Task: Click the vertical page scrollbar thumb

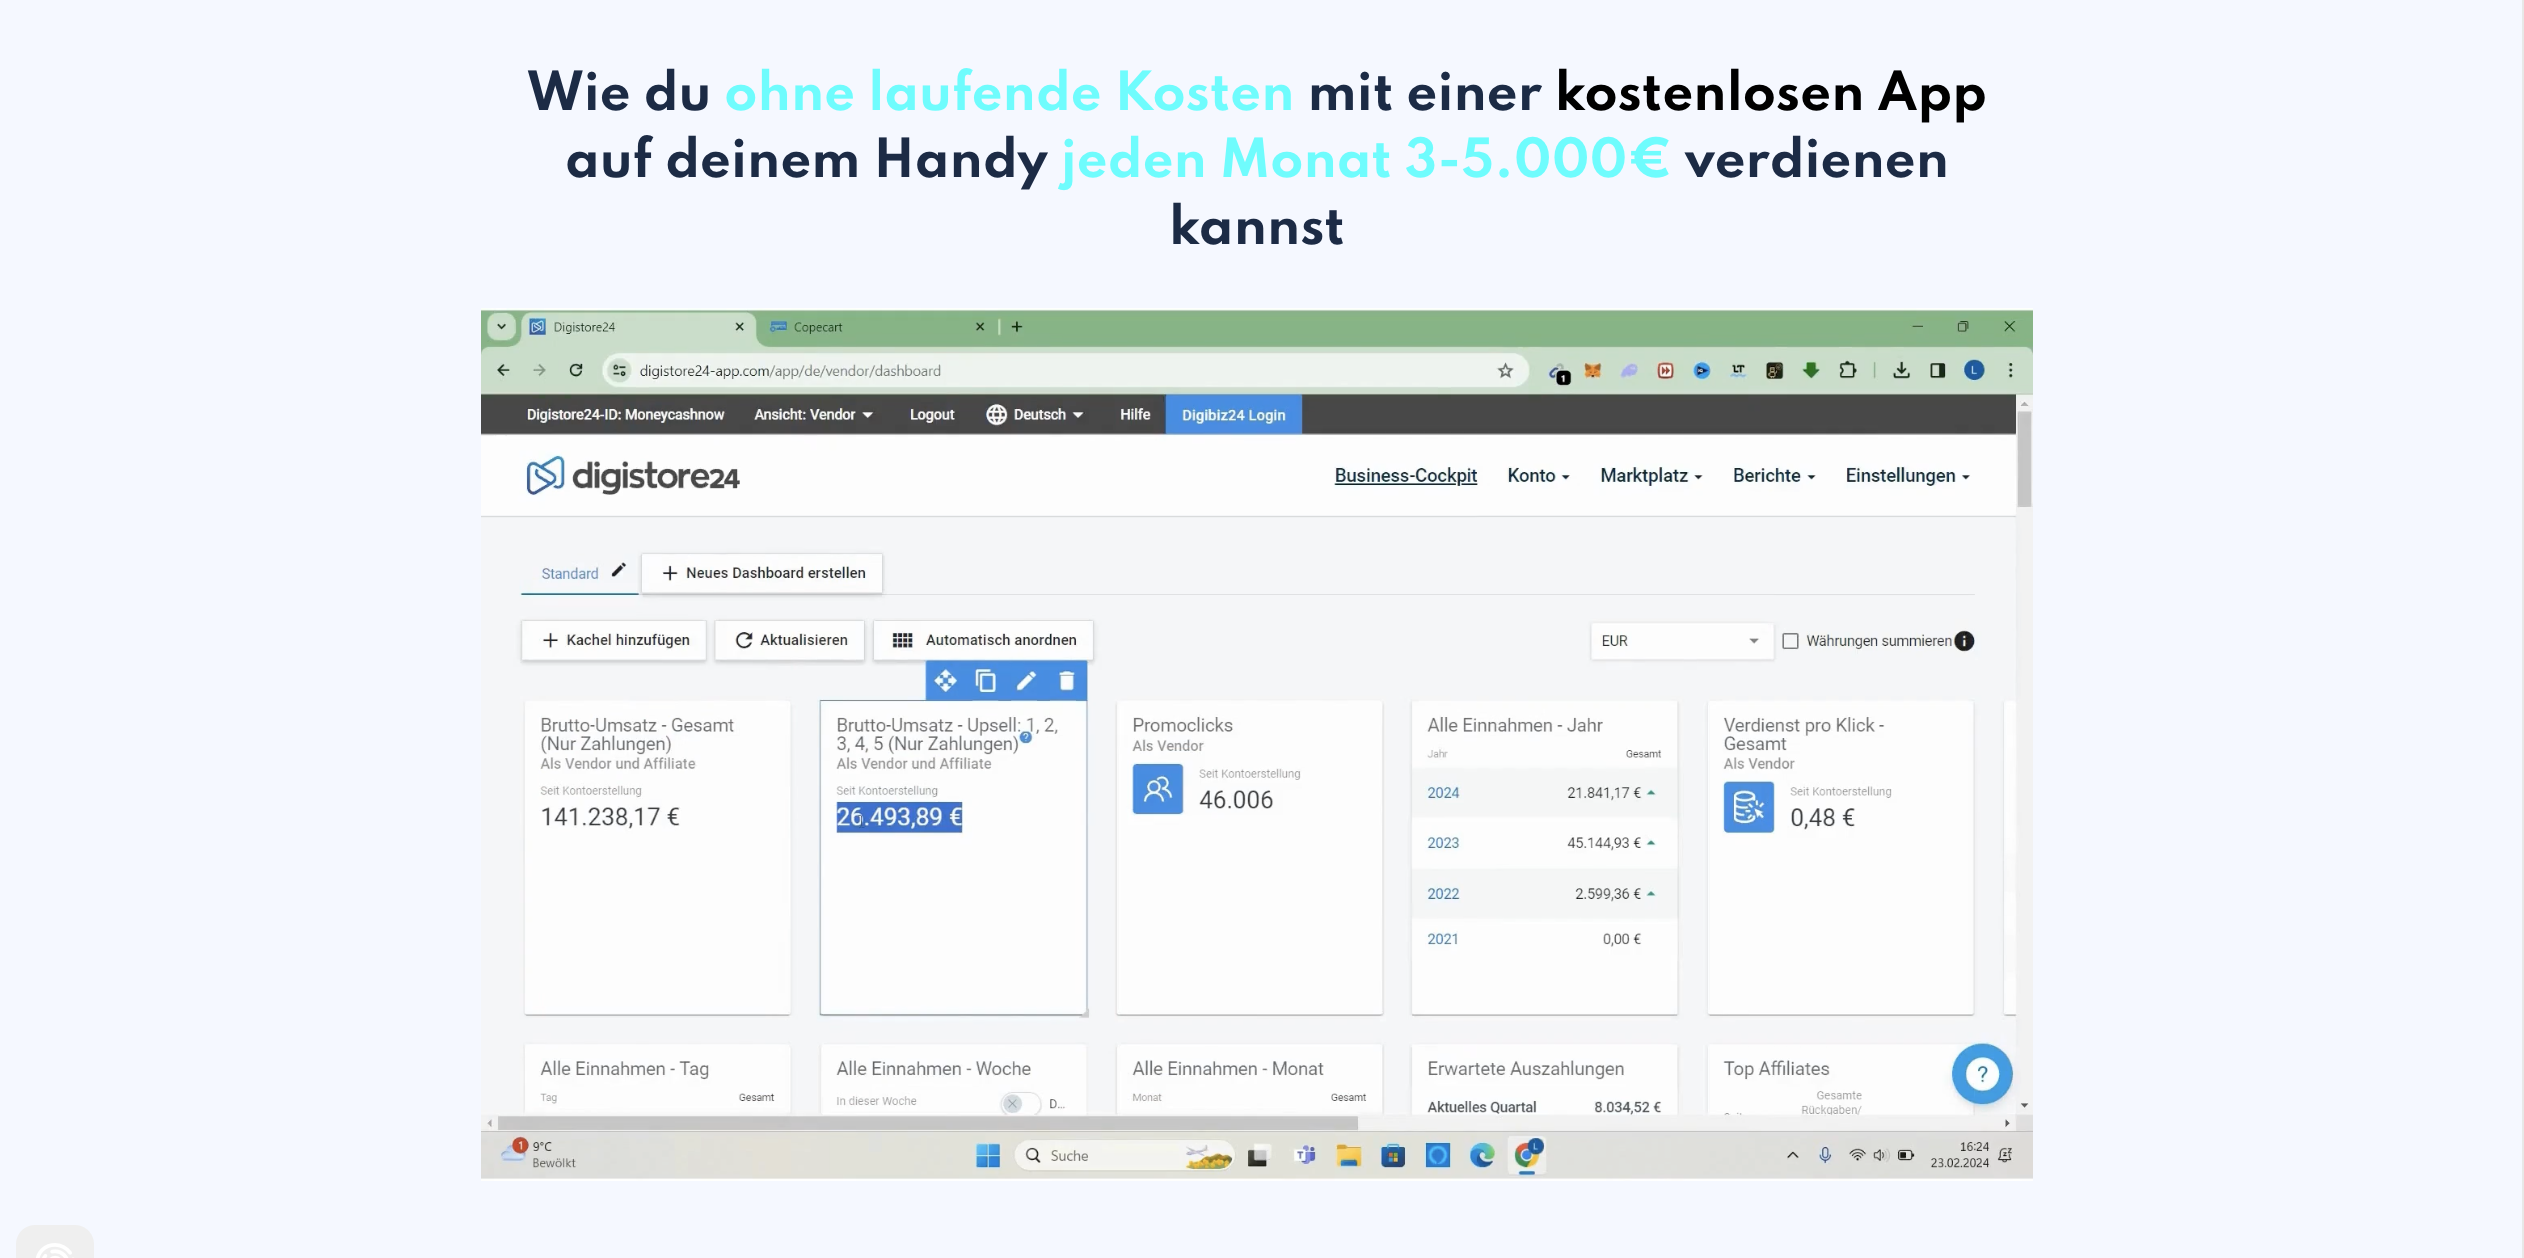Action: point(2024,460)
